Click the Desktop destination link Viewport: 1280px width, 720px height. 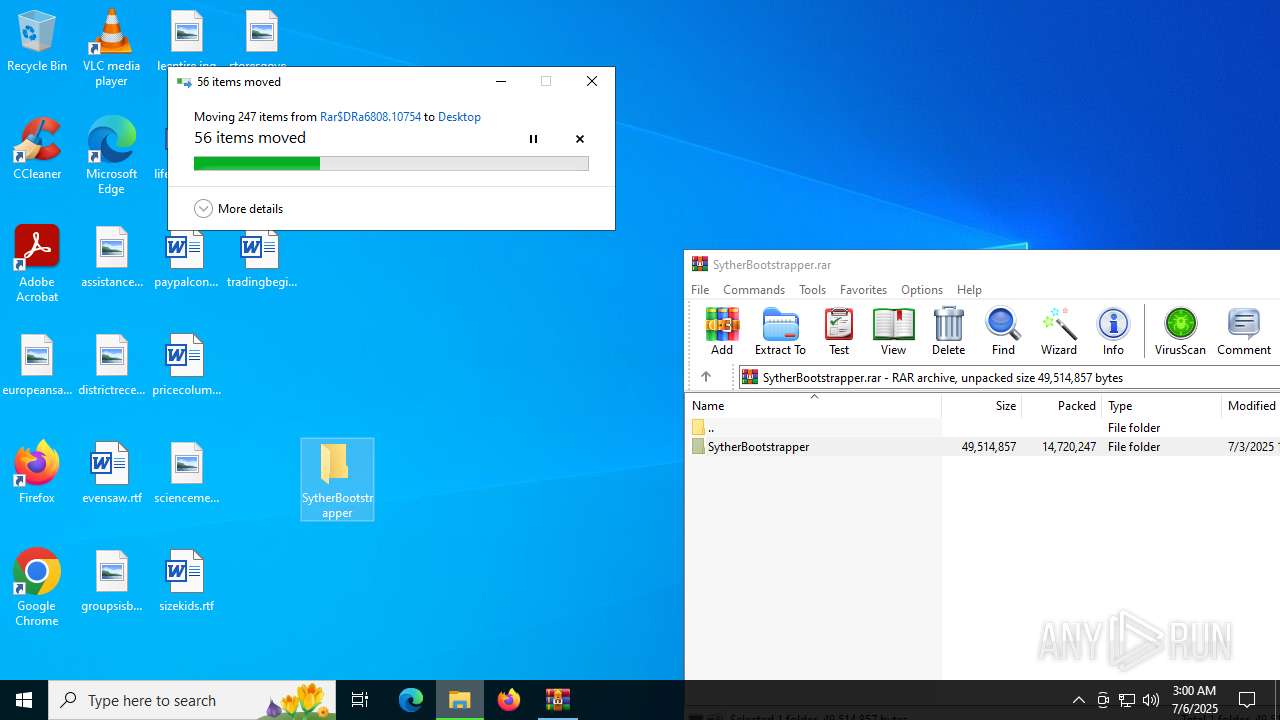click(x=459, y=117)
